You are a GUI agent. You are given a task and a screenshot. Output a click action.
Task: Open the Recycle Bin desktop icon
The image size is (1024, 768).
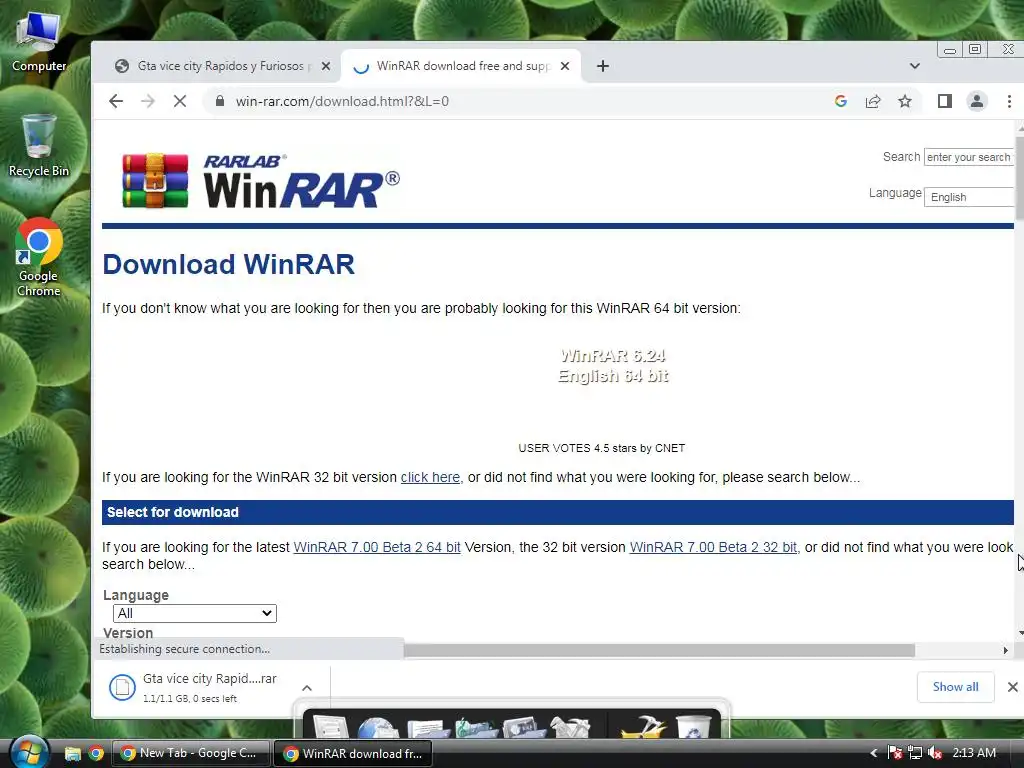[x=39, y=146]
